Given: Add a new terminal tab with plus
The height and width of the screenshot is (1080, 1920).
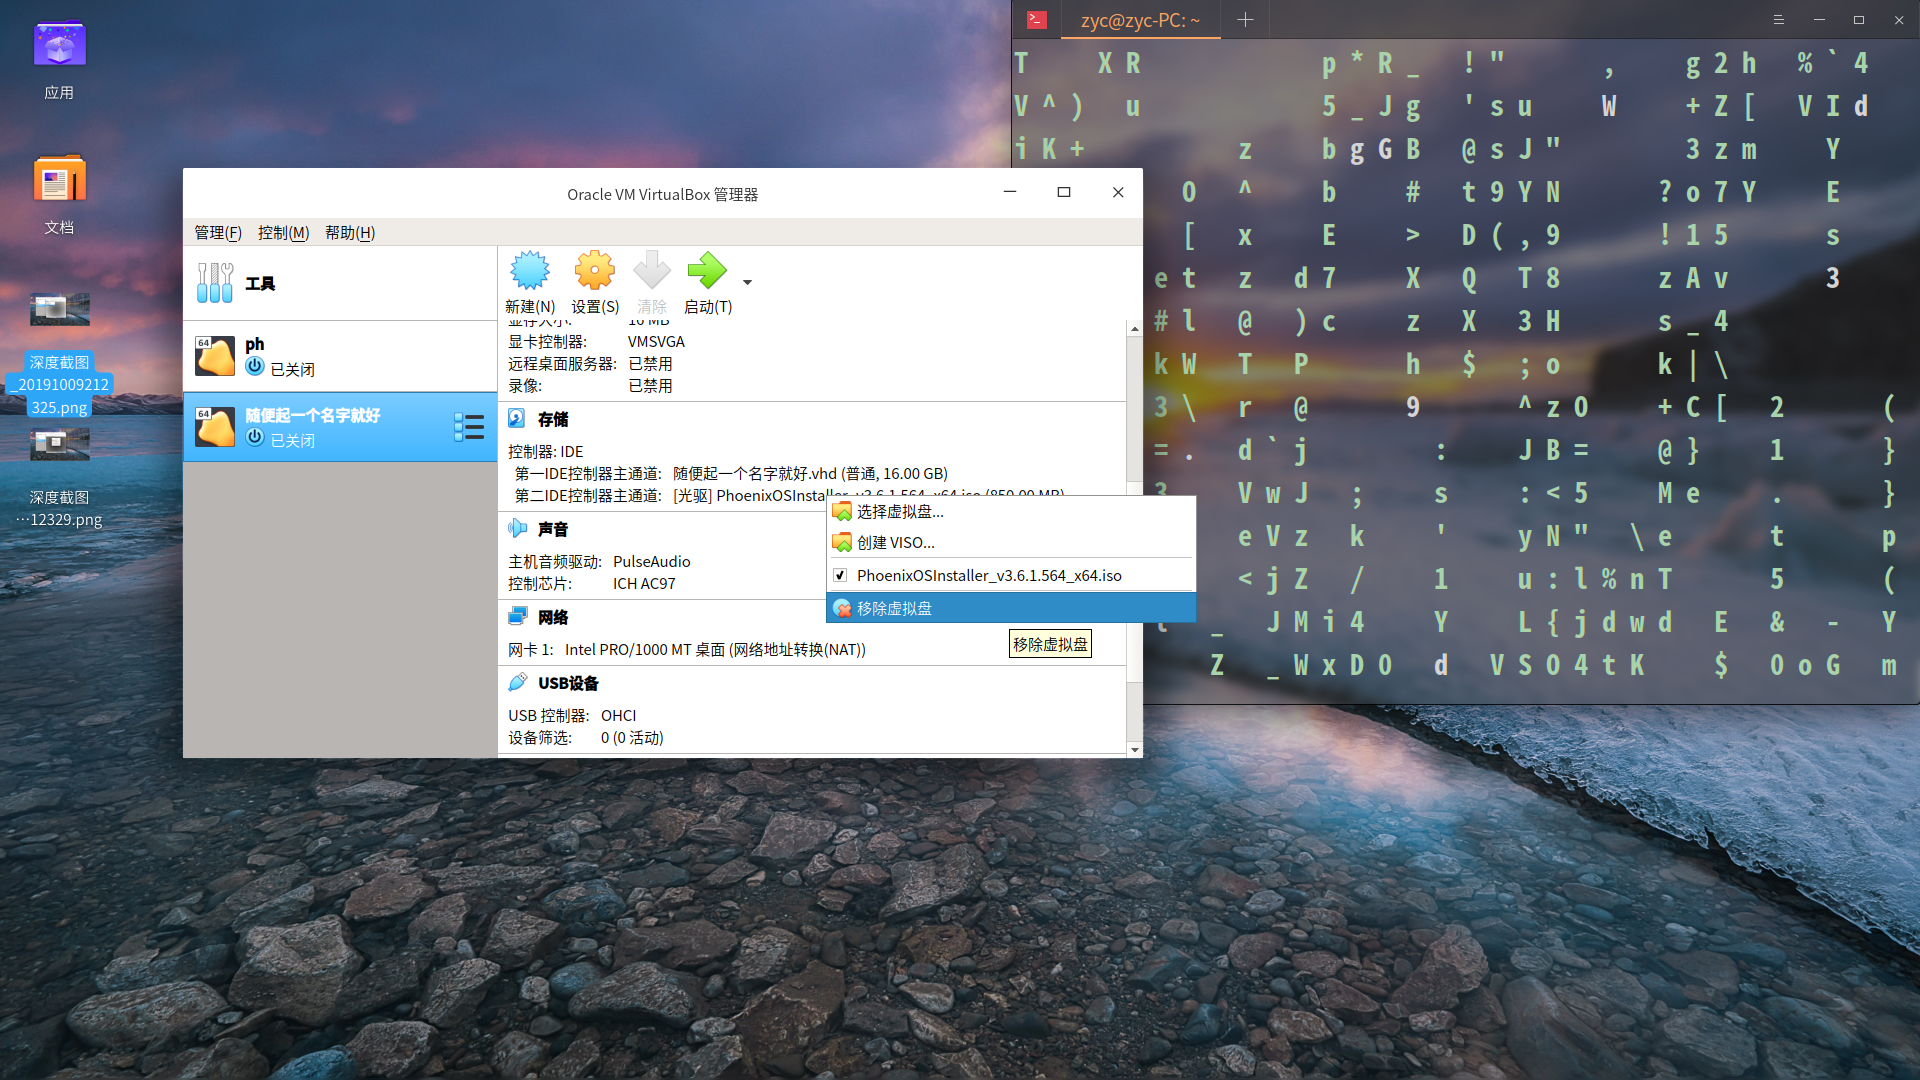Looking at the screenshot, I should click(x=1245, y=20).
